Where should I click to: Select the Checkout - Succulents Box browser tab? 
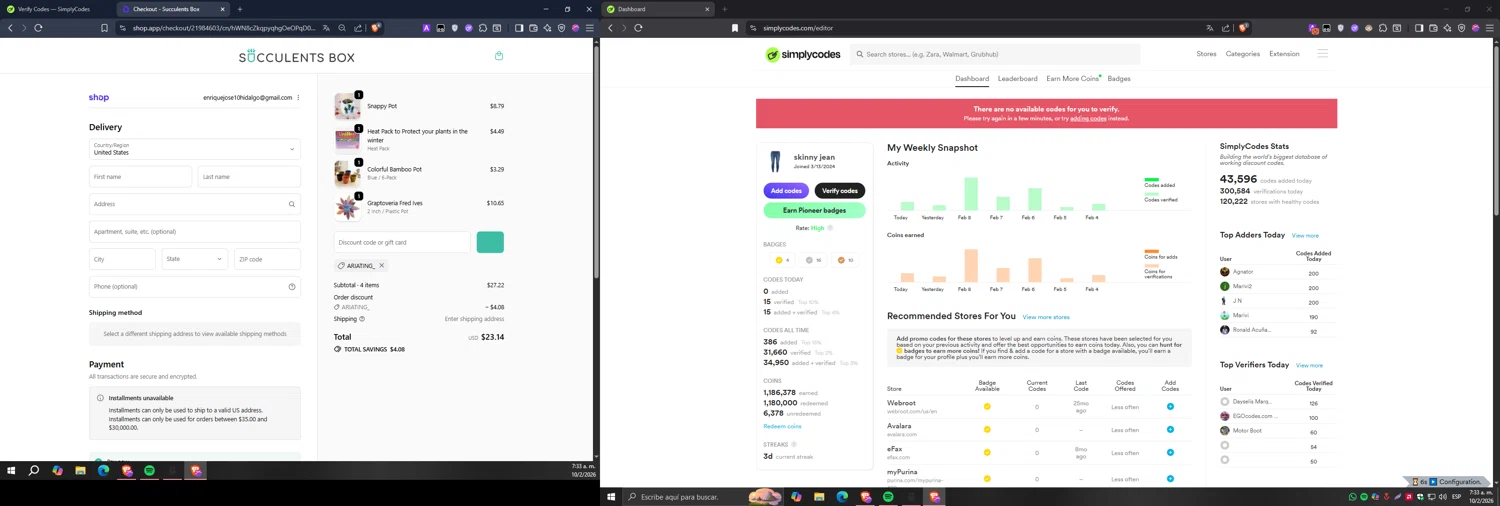[171, 9]
